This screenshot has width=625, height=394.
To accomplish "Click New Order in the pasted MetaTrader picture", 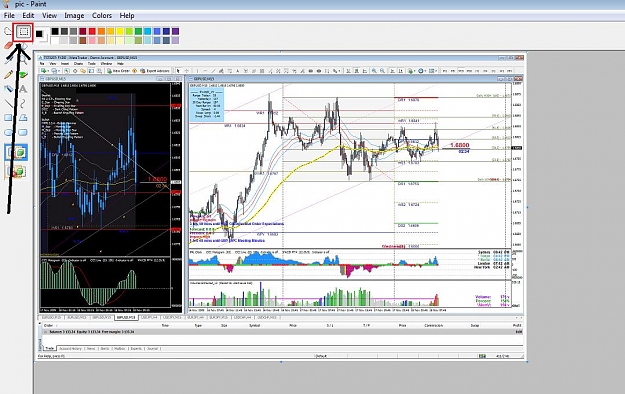I will (118, 71).
